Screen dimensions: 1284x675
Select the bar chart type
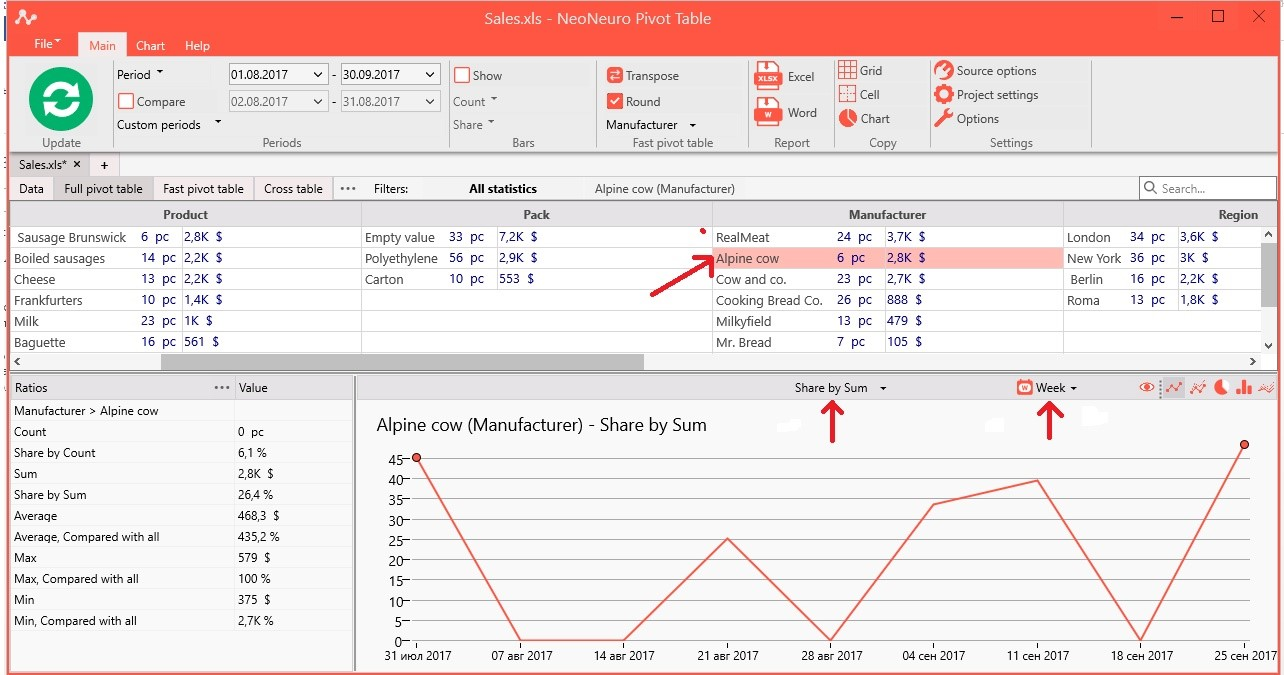click(x=1244, y=388)
